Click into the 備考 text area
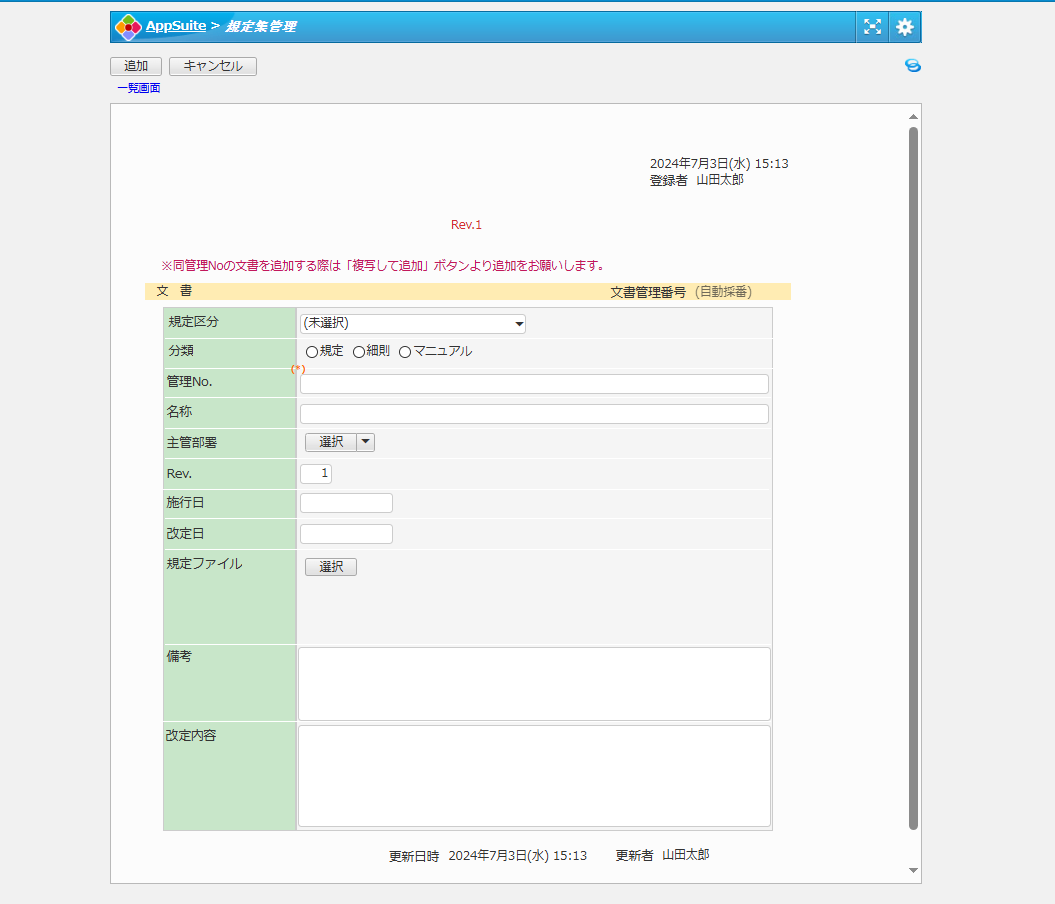The width and height of the screenshot is (1055, 904). coord(534,683)
